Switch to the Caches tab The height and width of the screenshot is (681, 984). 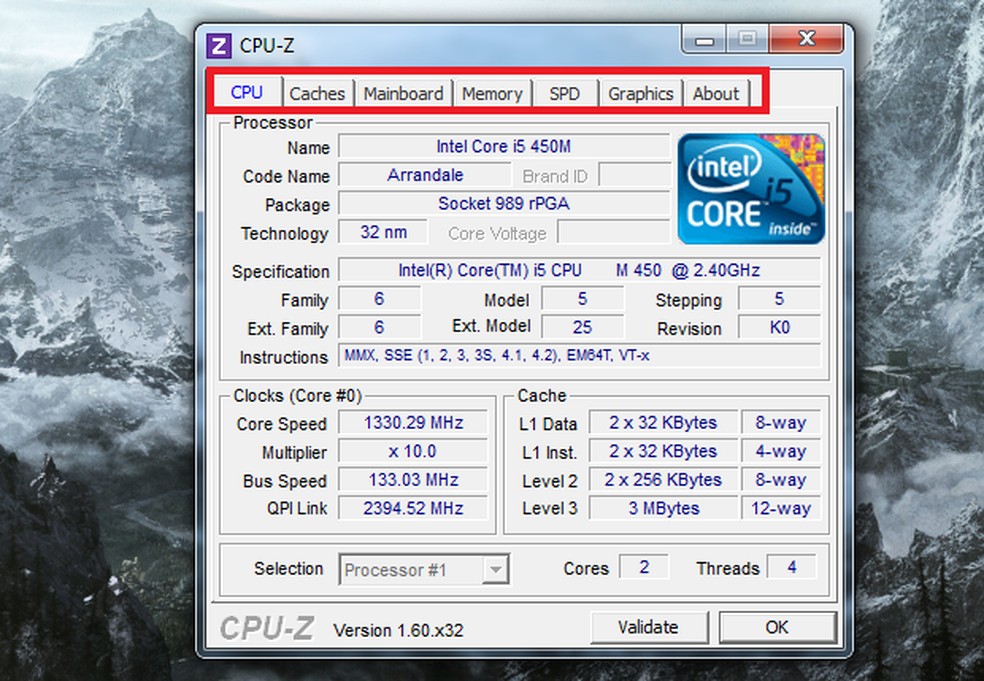pos(317,94)
